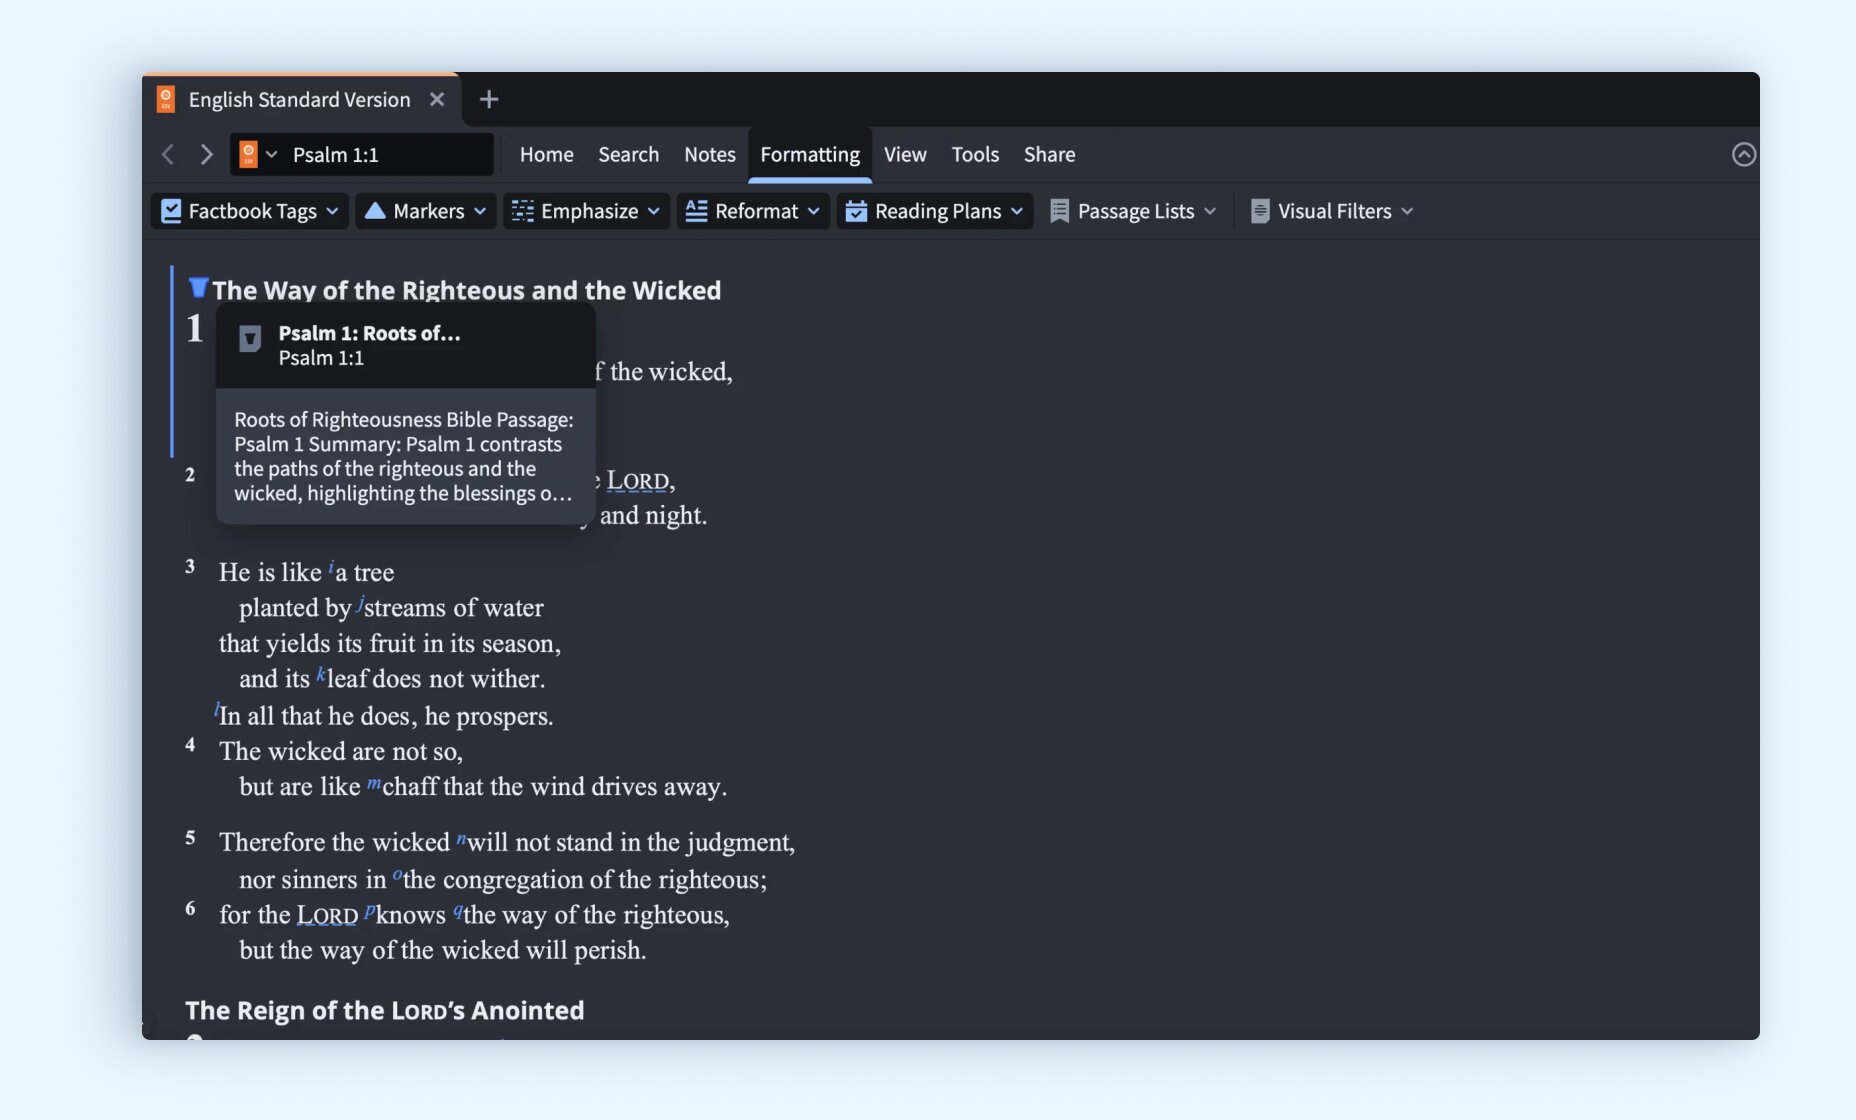This screenshot has width=1856, height=1120.
Task: Open the Tools tab
Action: click(x=975, y=154)
